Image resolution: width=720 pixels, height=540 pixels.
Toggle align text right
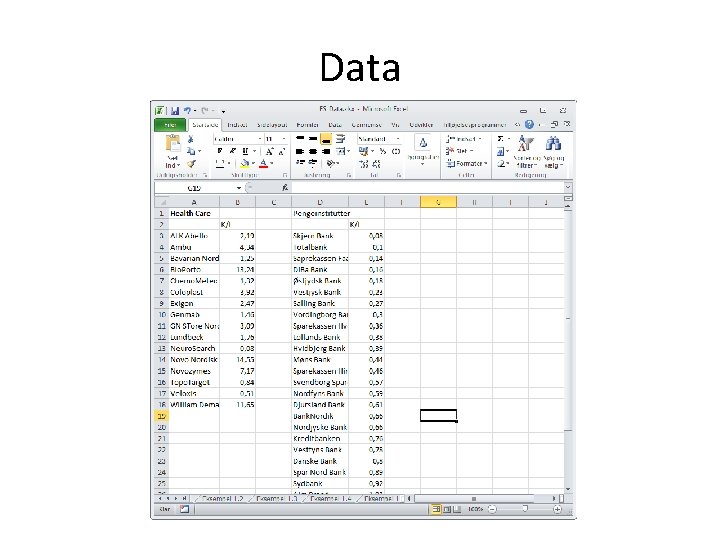point(326,151)
